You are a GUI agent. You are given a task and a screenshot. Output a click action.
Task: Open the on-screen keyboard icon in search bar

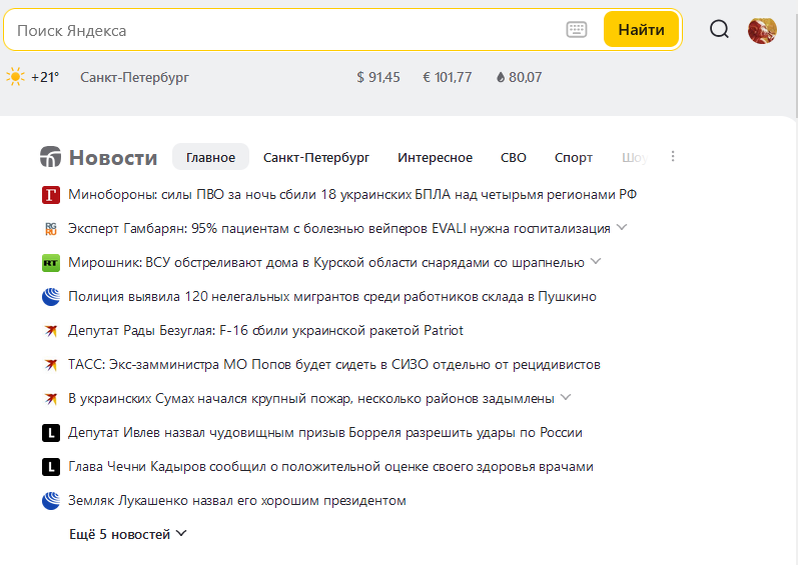(576, 30)
